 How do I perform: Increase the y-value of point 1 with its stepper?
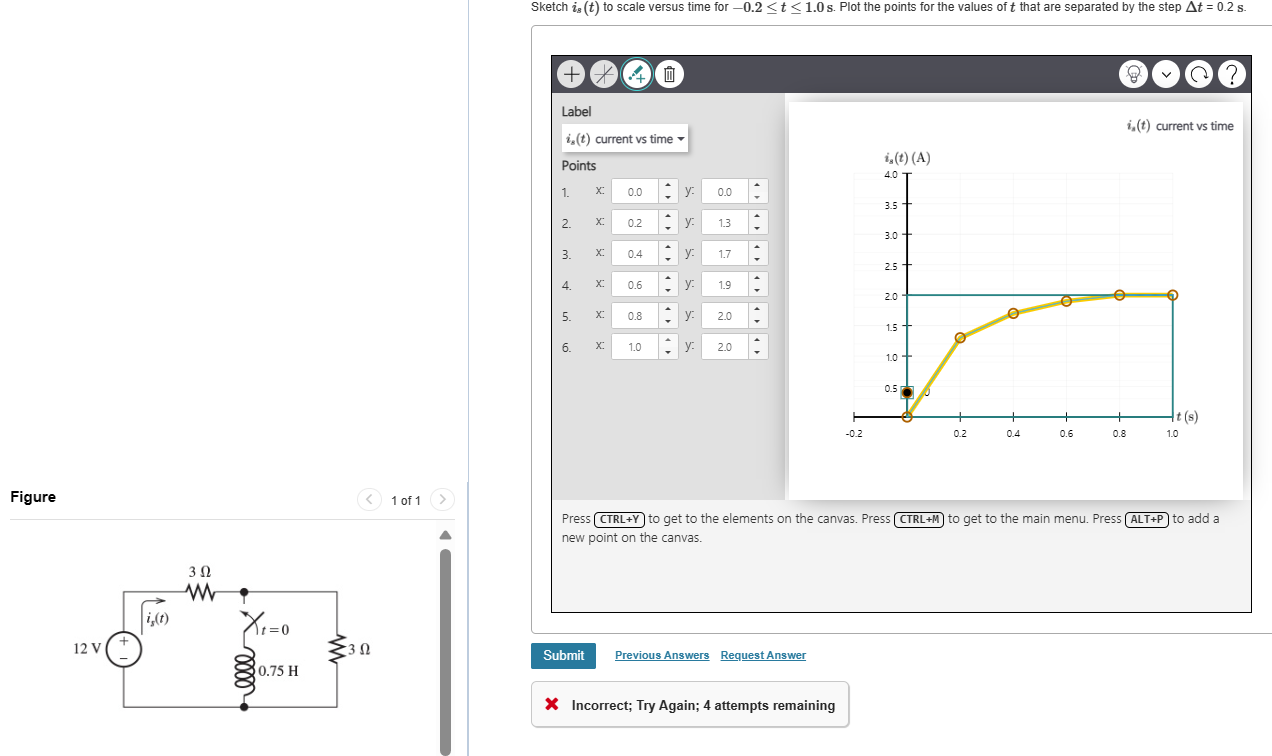click(757, 187)
